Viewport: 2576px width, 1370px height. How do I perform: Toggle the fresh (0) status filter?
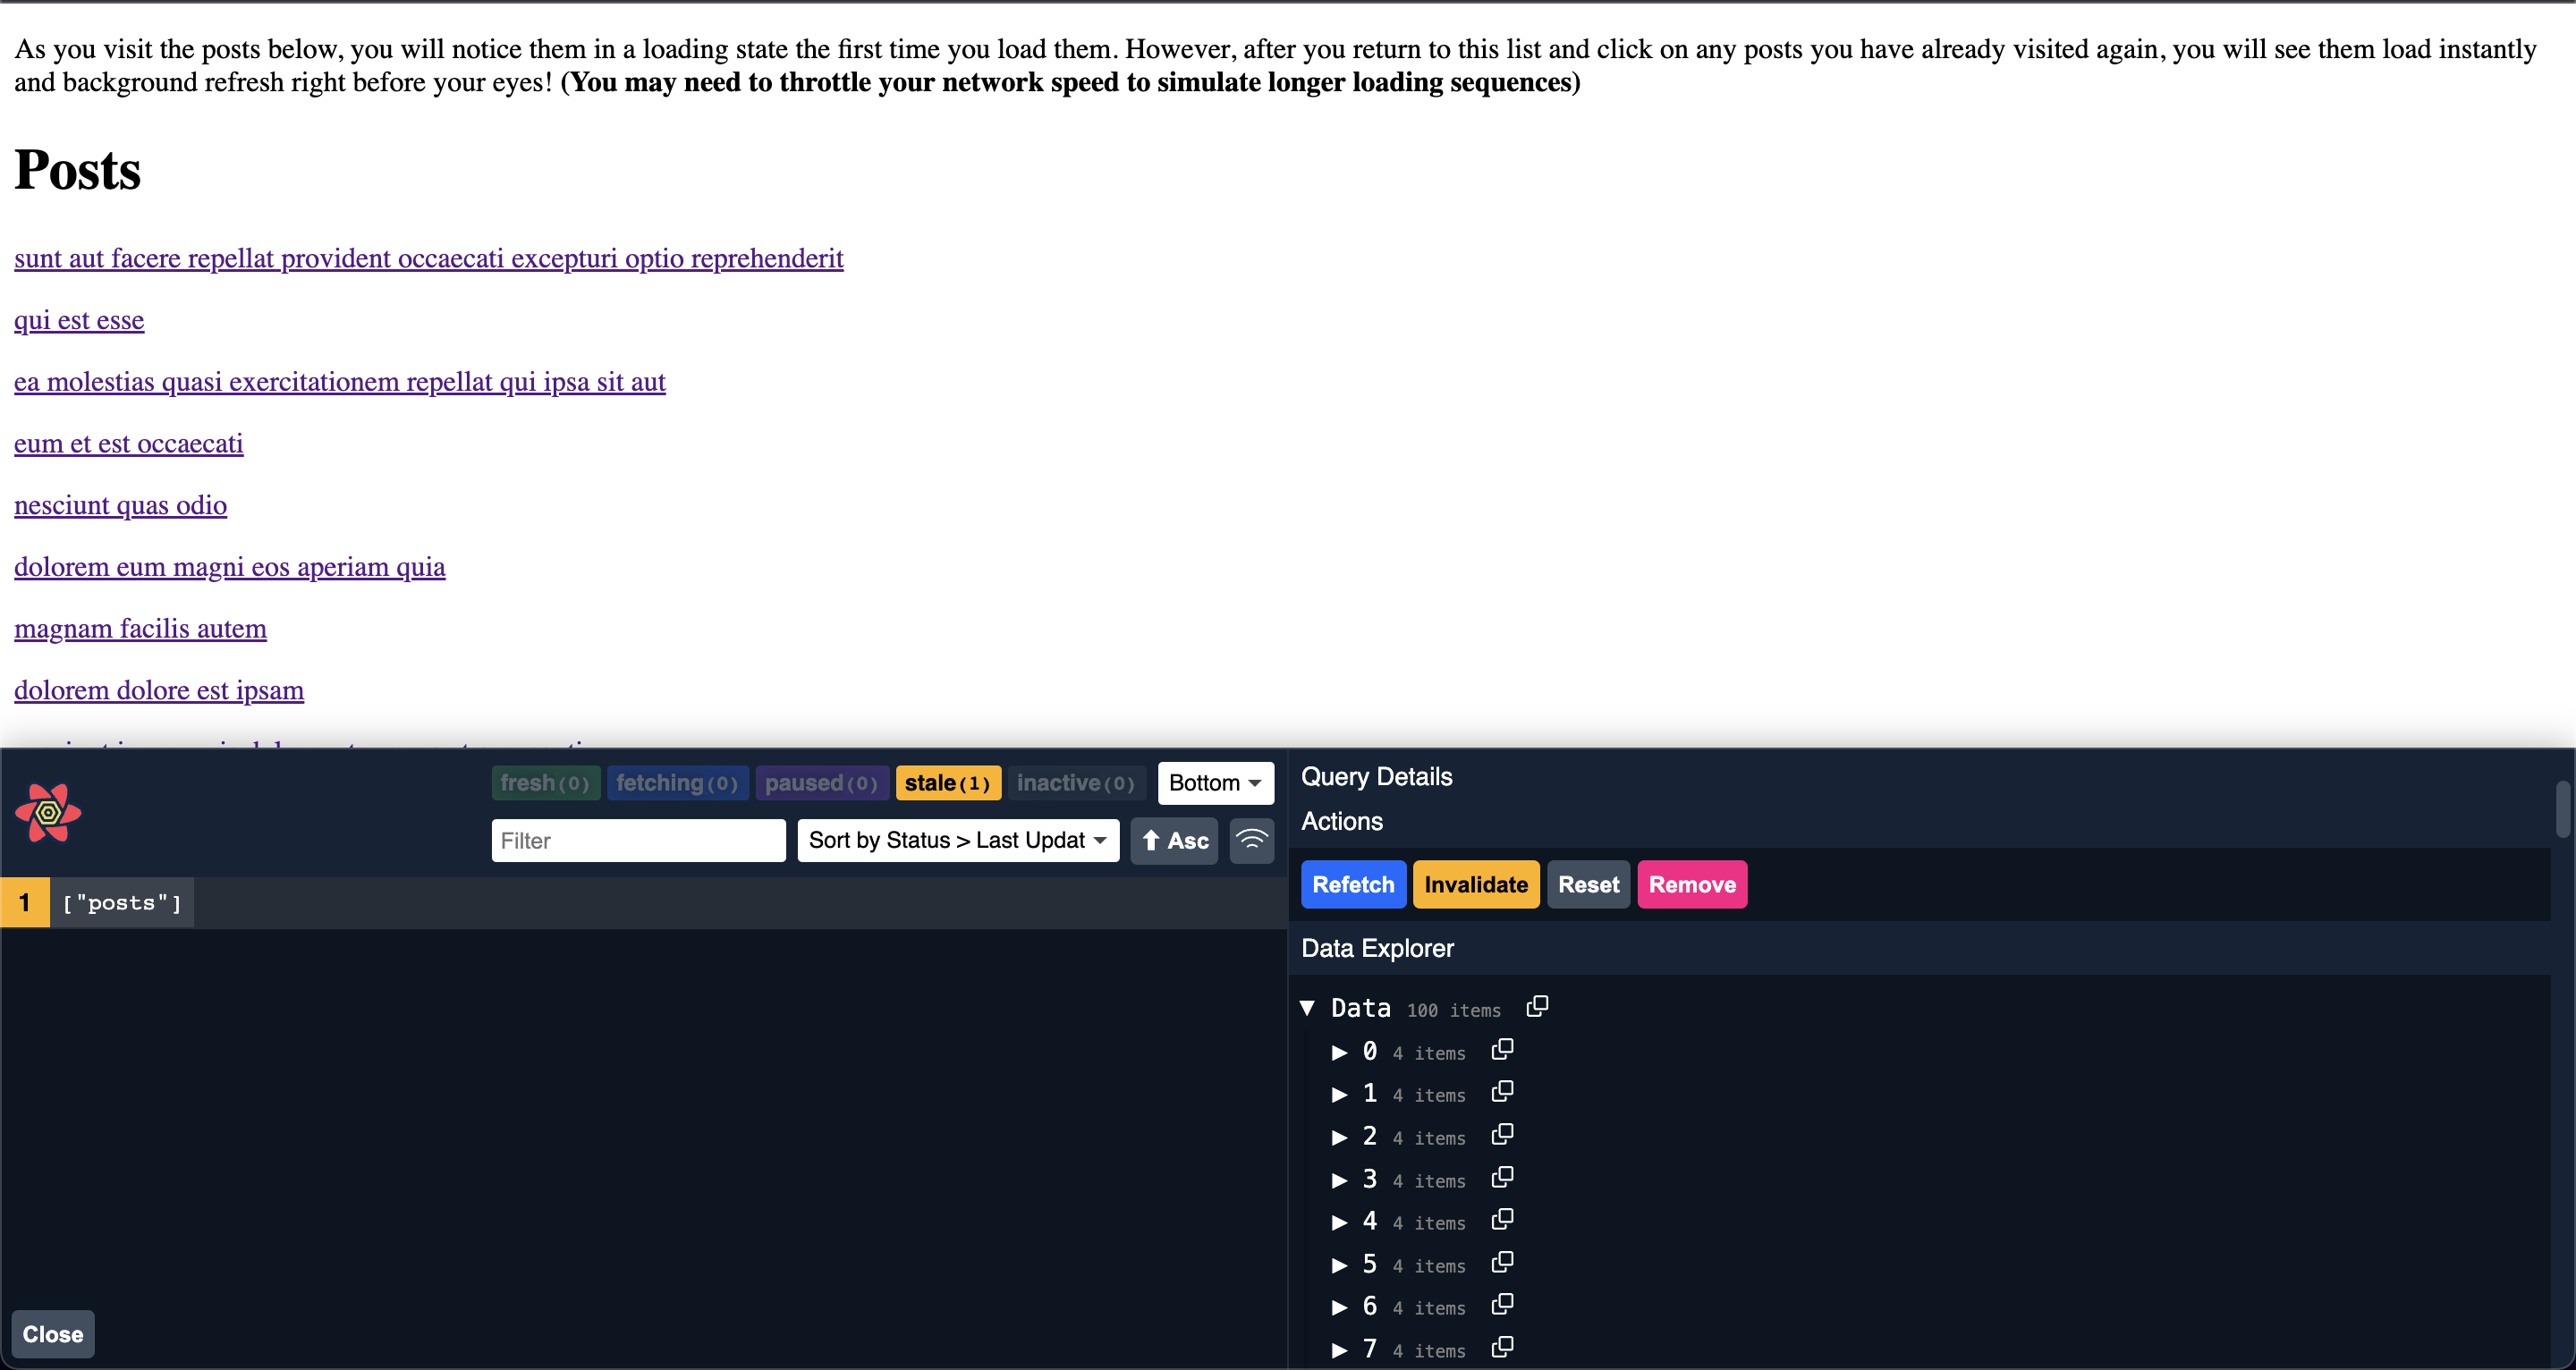(545, 783)
